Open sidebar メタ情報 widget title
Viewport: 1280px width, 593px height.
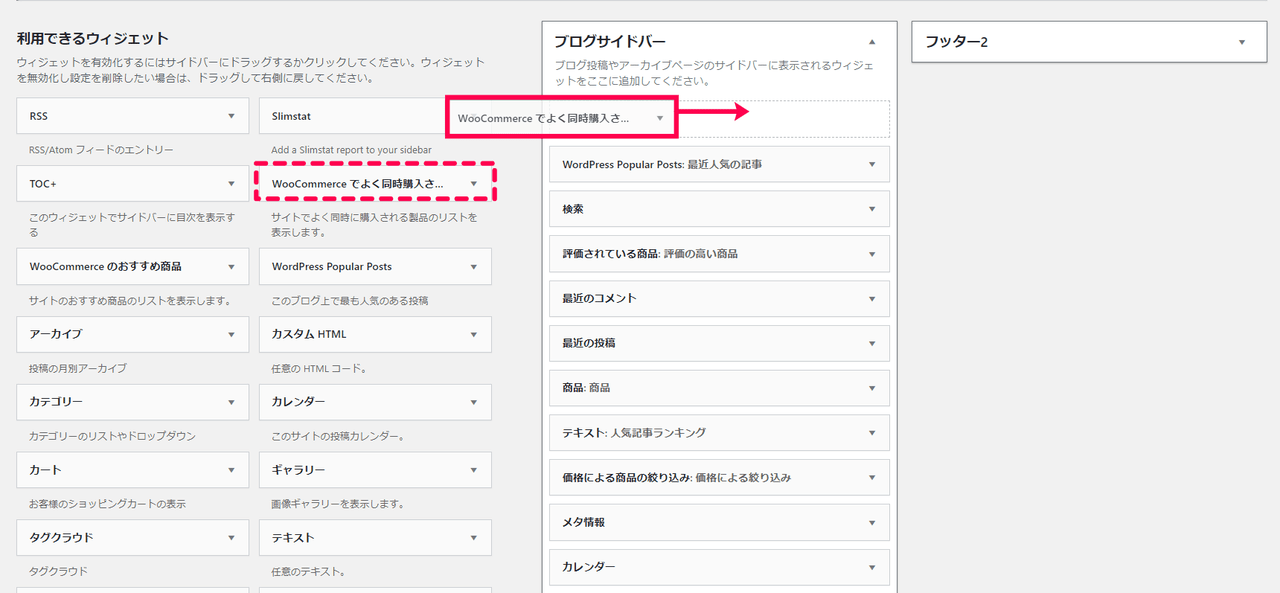pyautogui.click(x=583, y=522)
